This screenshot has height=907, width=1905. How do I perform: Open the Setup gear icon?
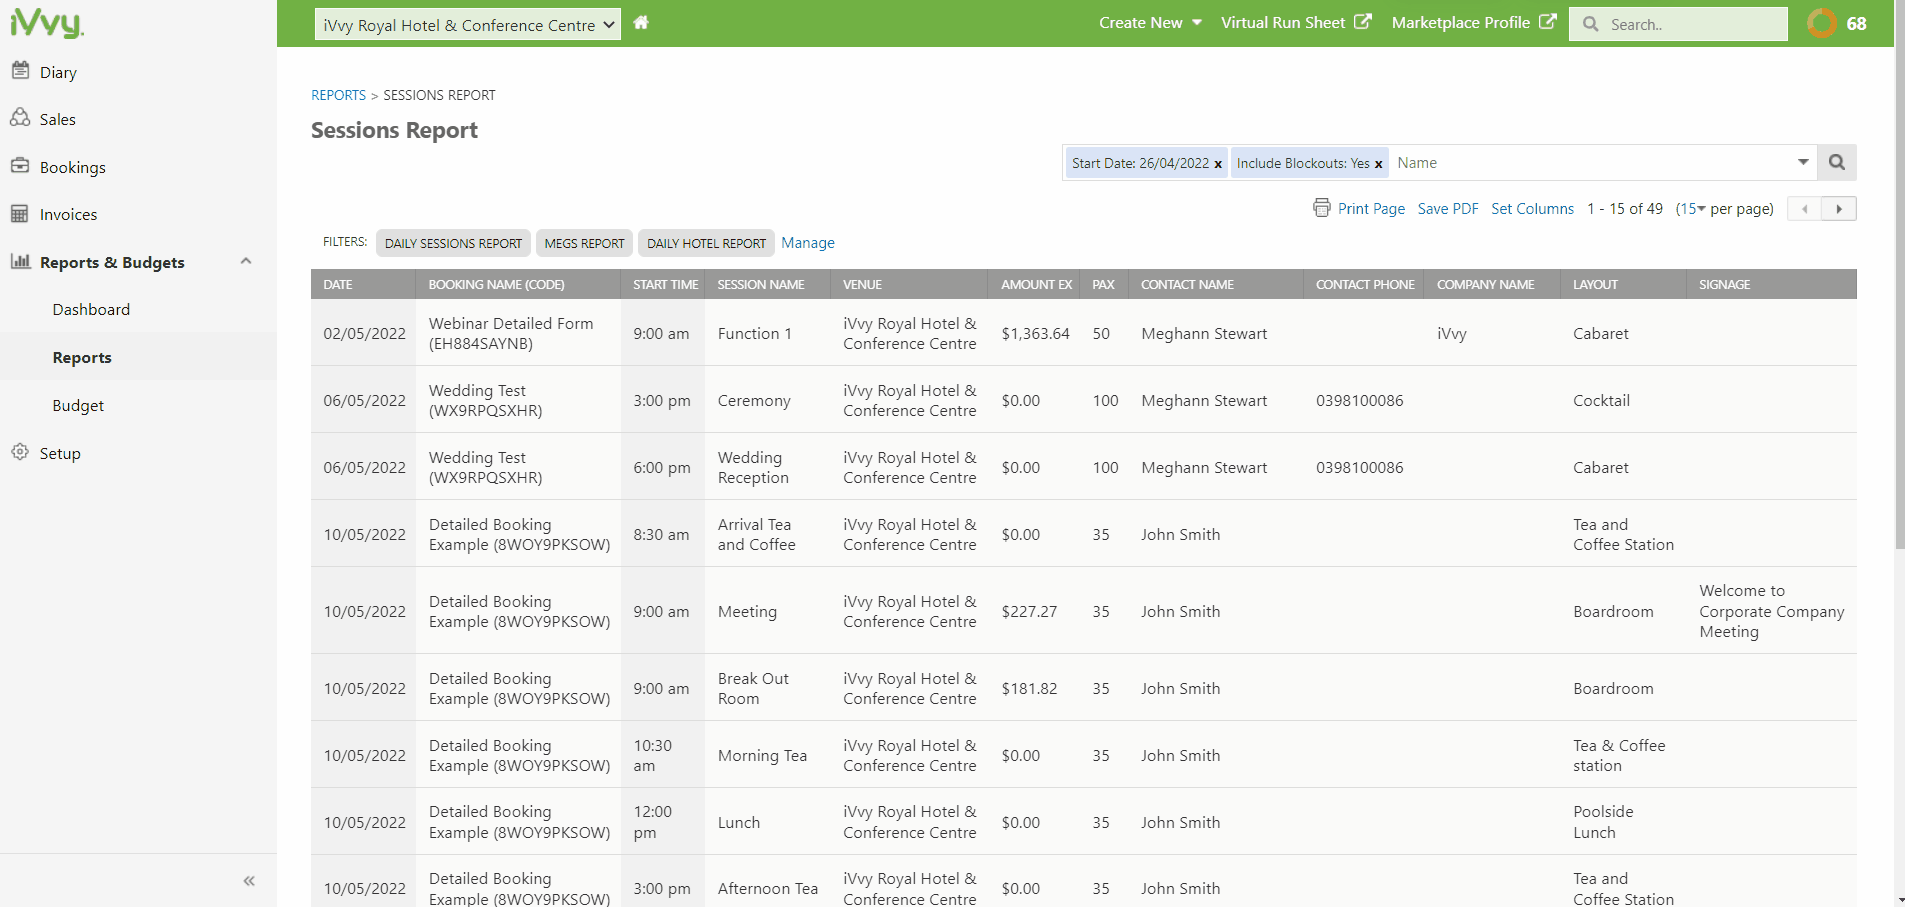tap(20, 452)
